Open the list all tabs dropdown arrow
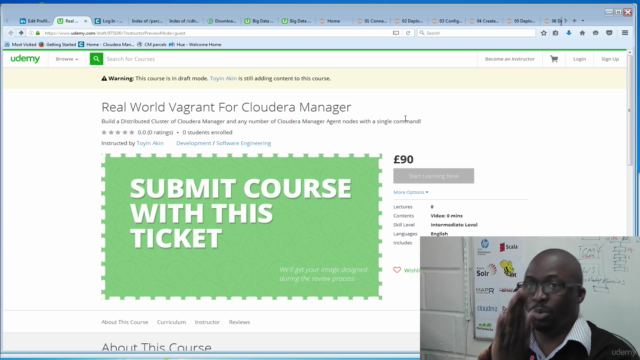This screenshot has width=640, height=360. 583,20
